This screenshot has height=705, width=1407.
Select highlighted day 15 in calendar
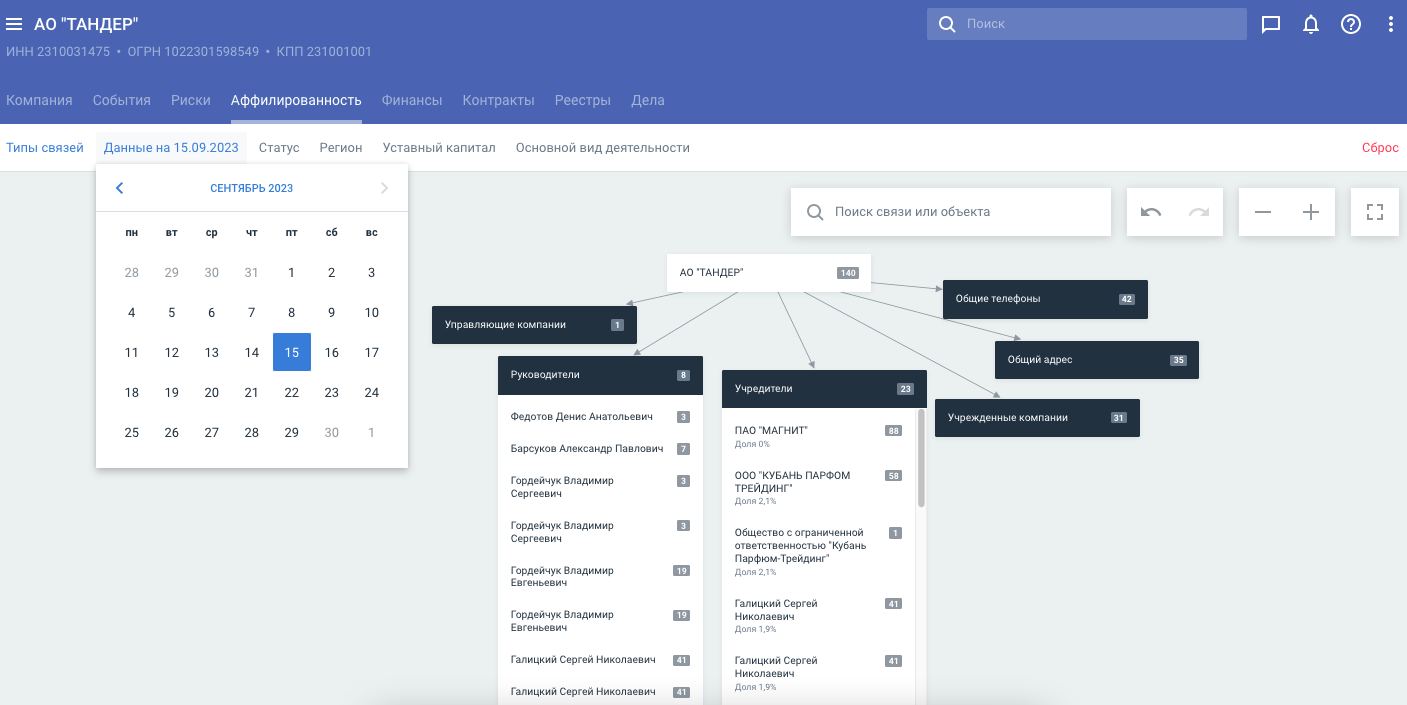coord(292,352)
